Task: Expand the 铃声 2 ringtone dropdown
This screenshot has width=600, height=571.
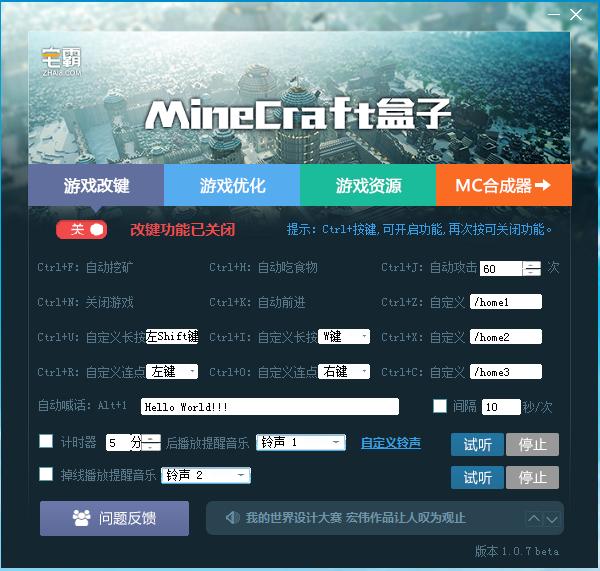Action: (x=243, y=475)
